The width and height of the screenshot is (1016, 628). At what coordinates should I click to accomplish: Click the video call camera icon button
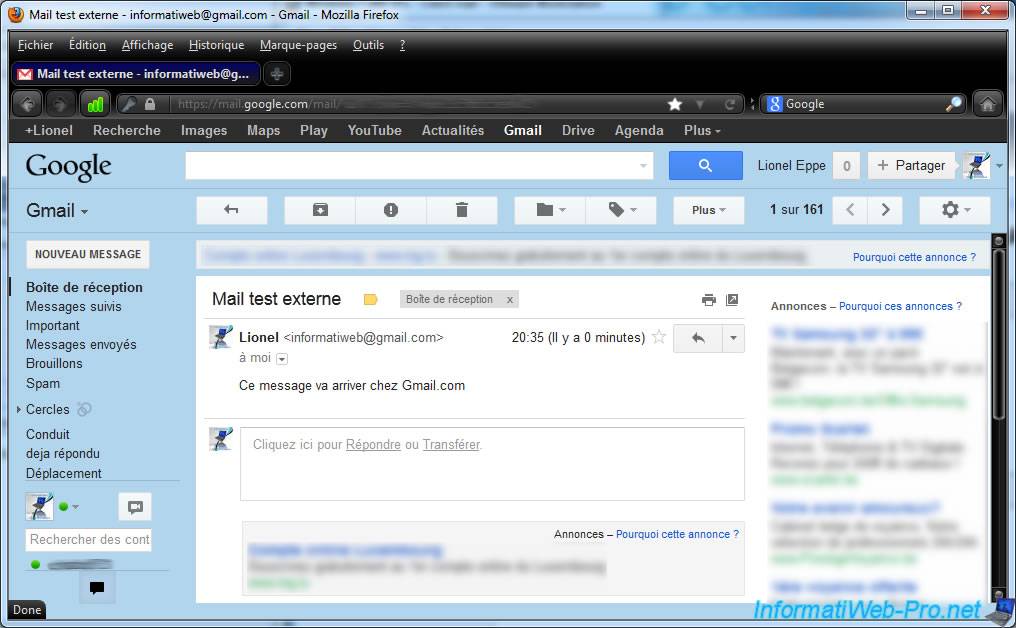click(x=135, y=507)
